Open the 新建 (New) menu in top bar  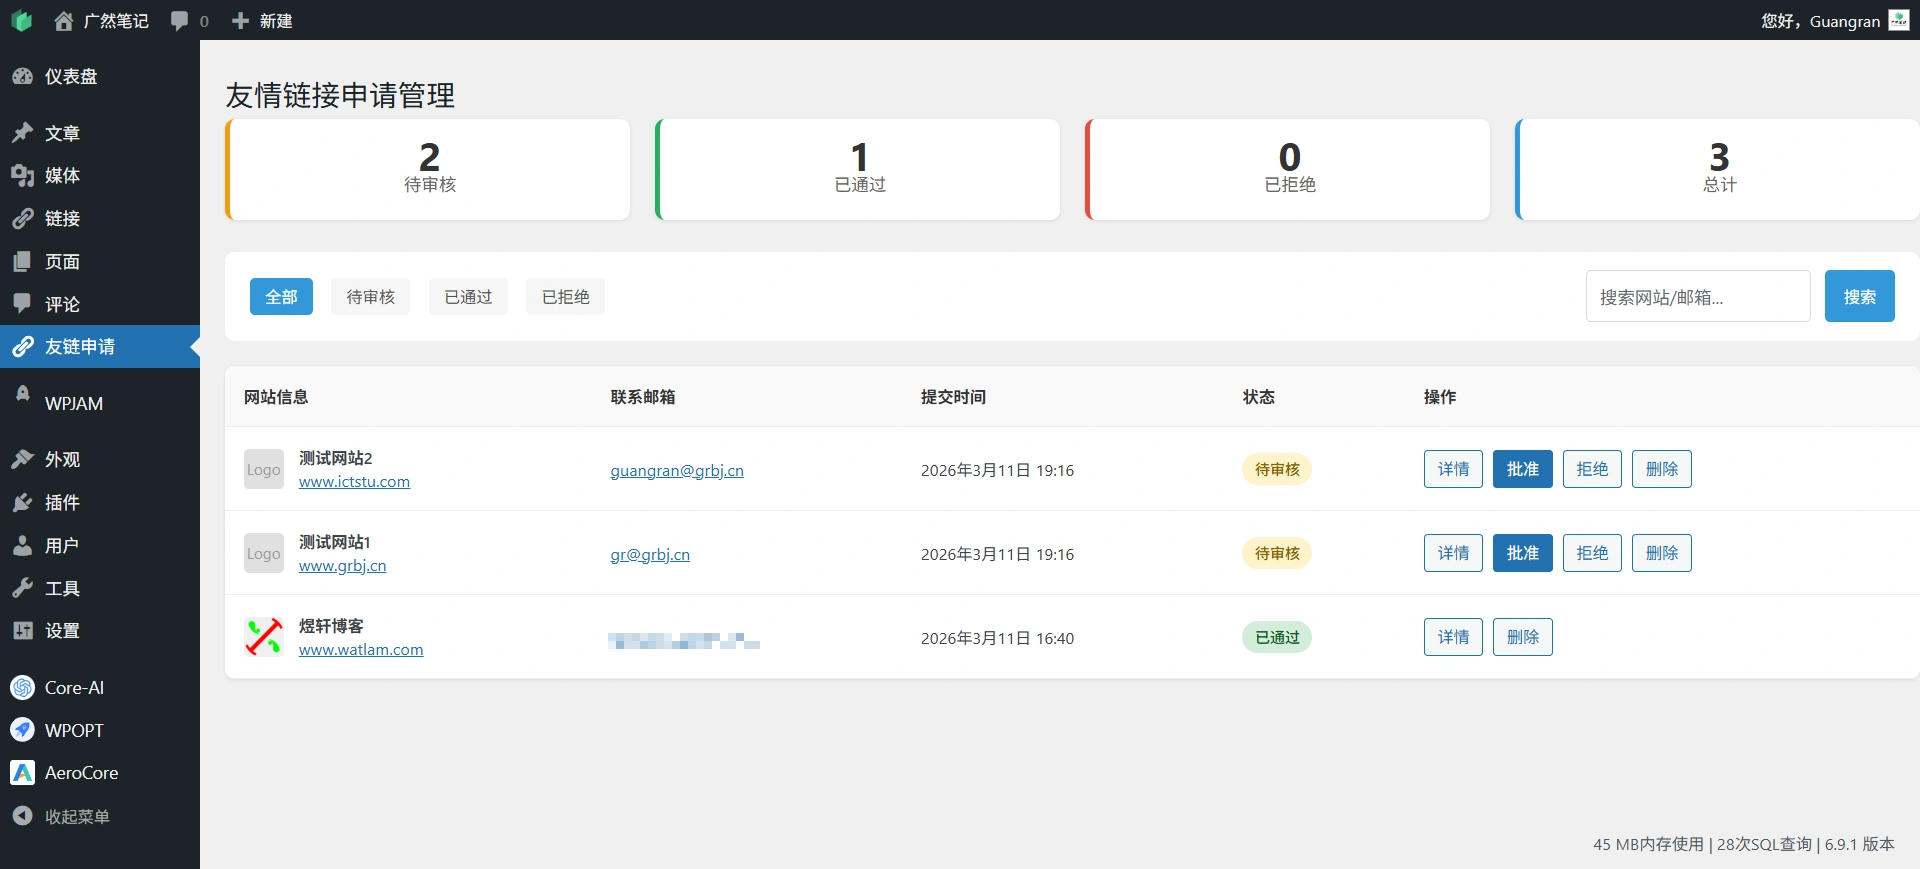tap(262, 21)
